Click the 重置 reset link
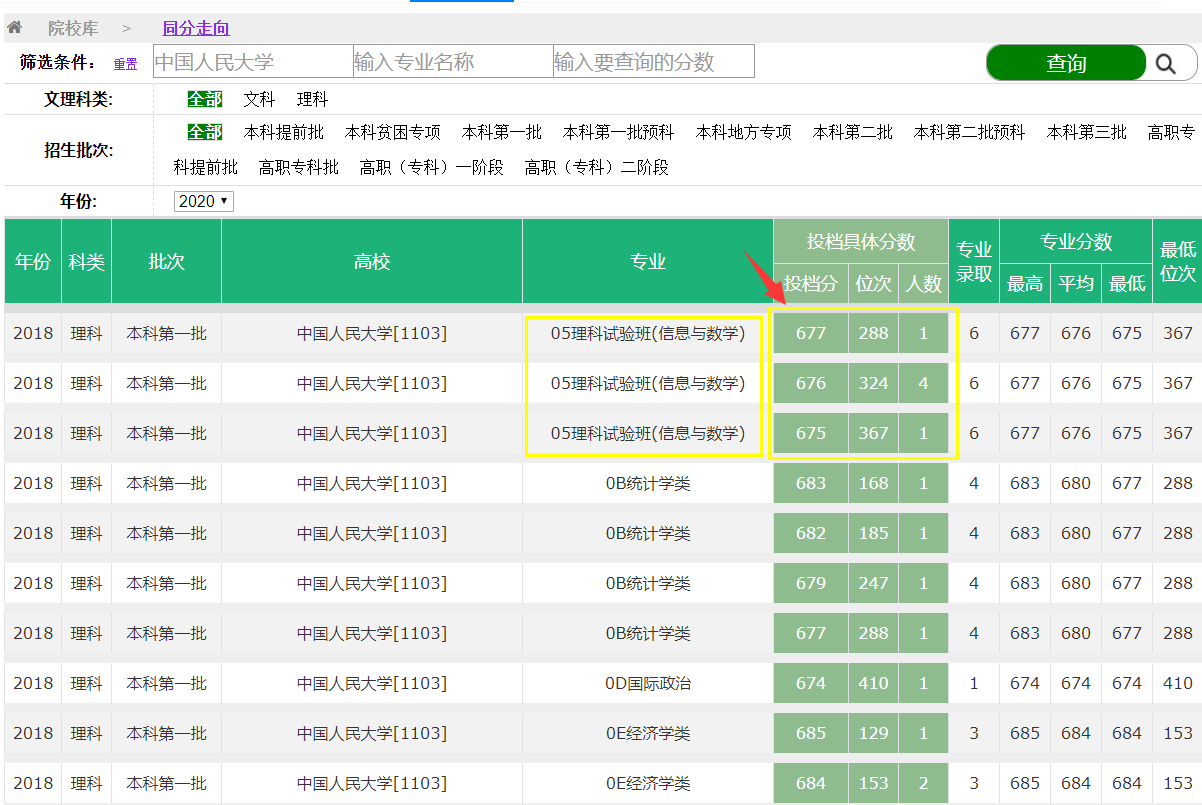The image size is (1202, 805). coord(125,64)
